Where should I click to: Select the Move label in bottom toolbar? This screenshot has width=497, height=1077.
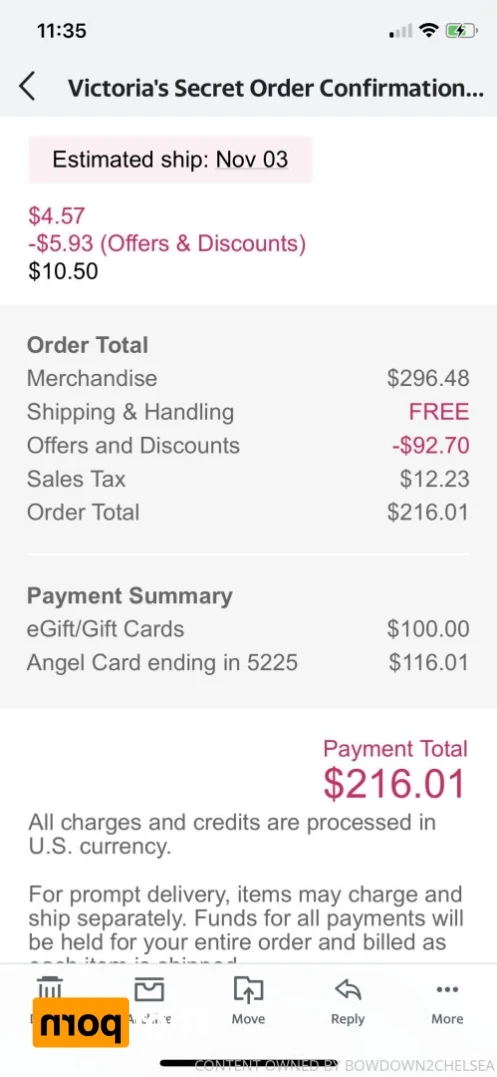(248, 1019)
